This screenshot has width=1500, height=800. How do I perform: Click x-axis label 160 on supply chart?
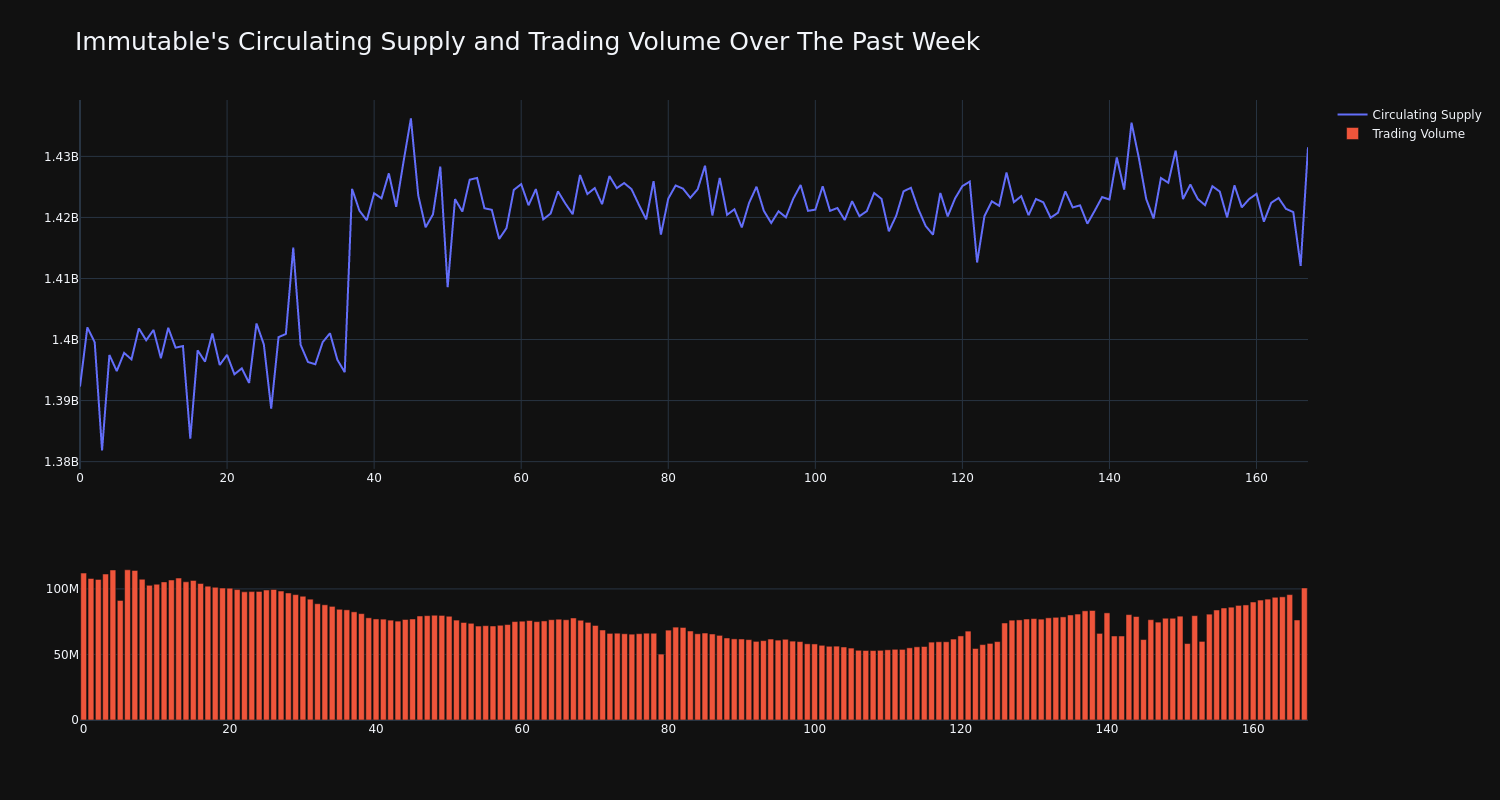[x=1256, y=478]
